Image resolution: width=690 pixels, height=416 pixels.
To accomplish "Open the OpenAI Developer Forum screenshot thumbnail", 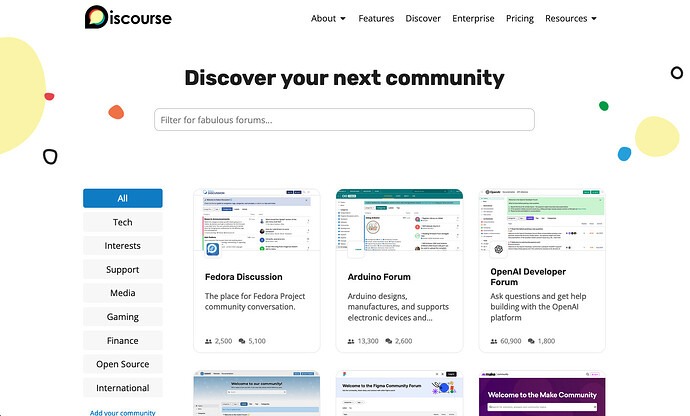I will coord(542,220).
